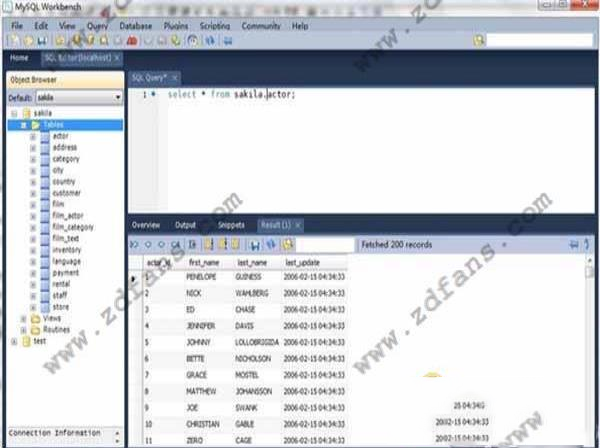Close the SQL Query tab
The width and height of the screenshot is (600, 448).
coord(175,77)
